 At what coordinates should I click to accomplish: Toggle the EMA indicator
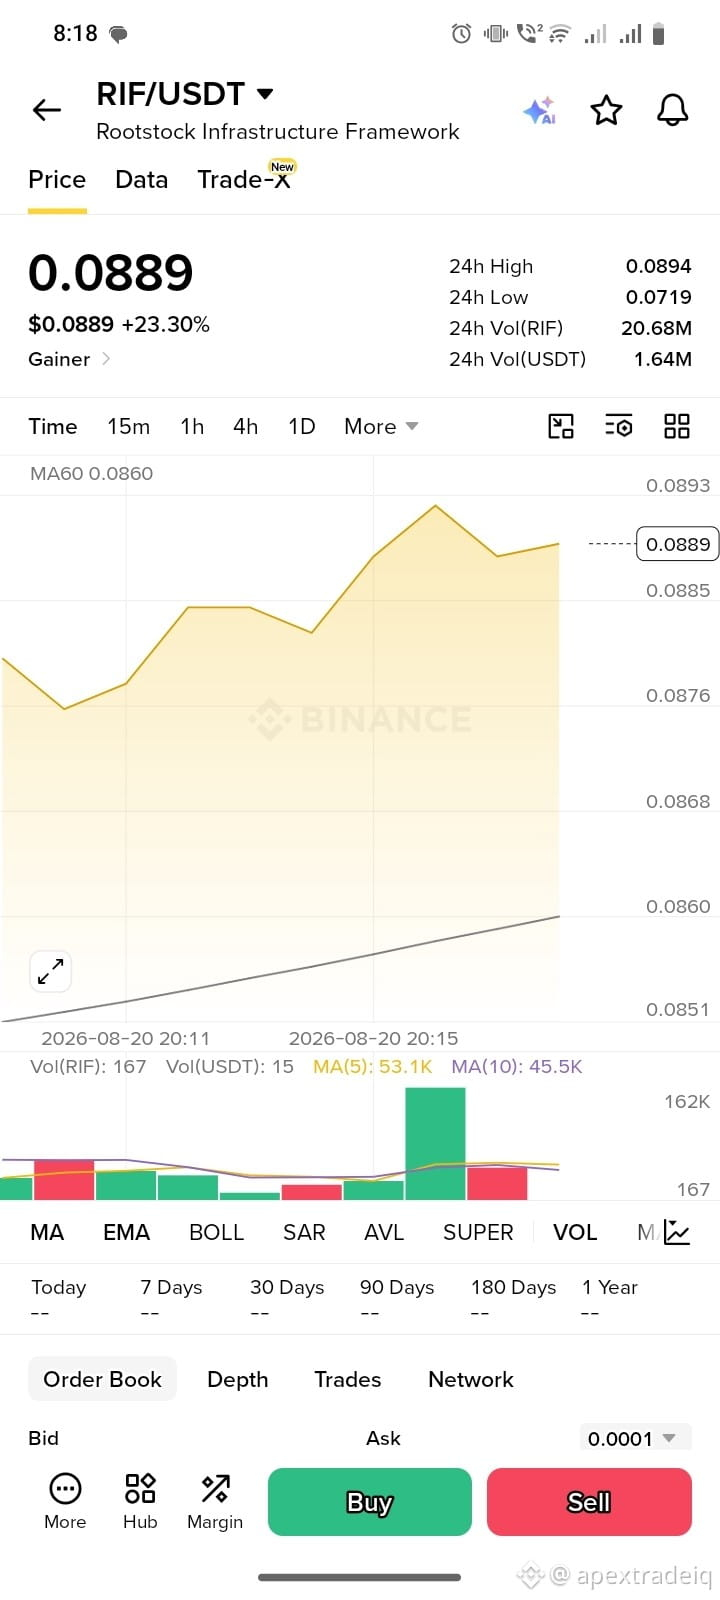tap(126, 1233)
